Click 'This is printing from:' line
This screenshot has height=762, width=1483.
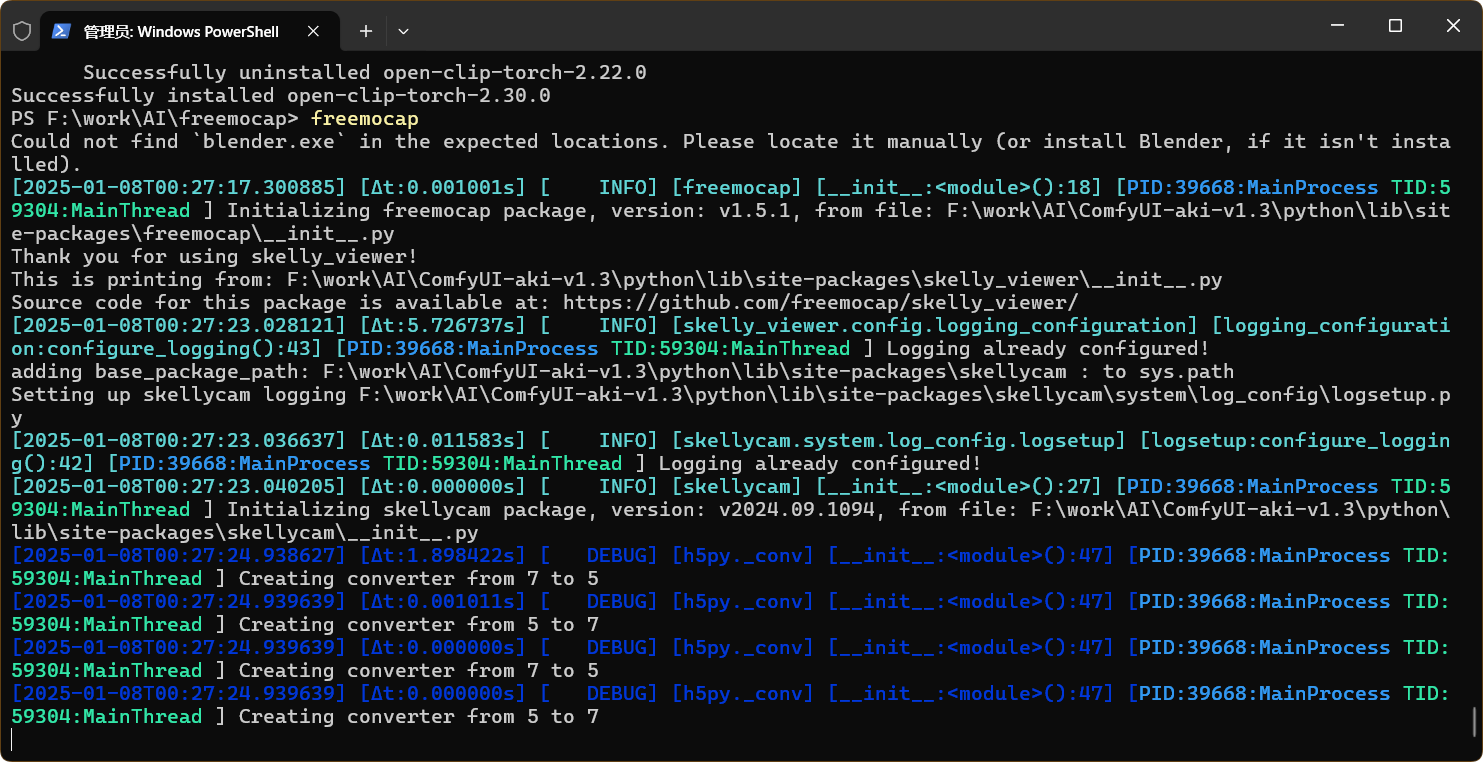point(617,279)
